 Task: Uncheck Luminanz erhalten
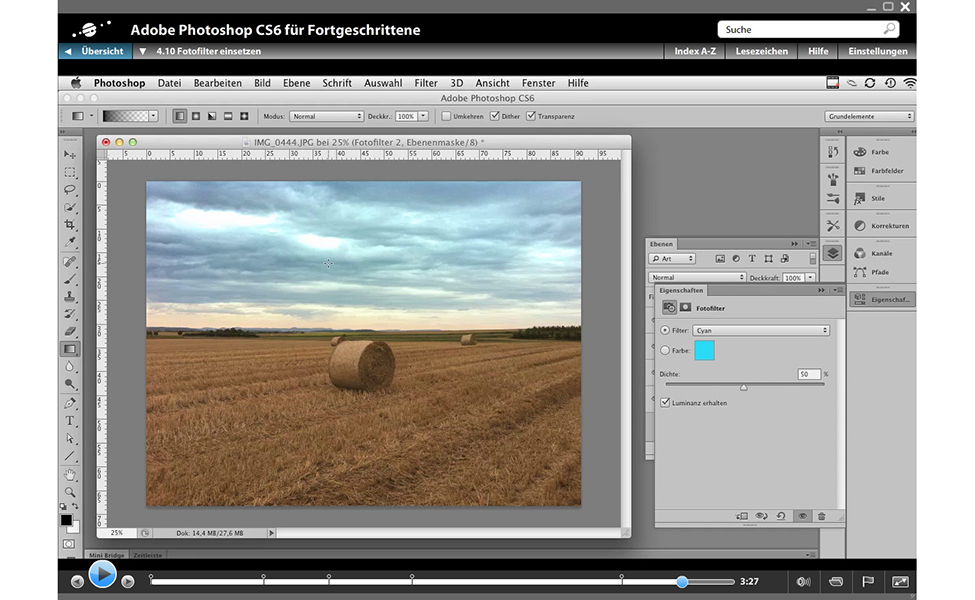click(666, 402)
